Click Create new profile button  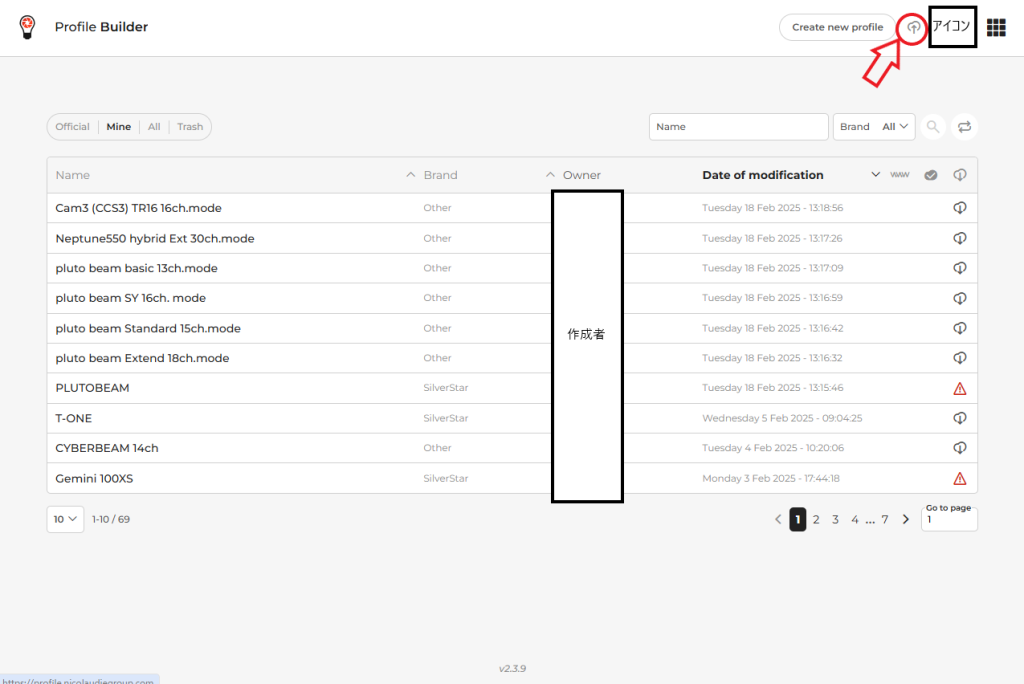point(837,27)
